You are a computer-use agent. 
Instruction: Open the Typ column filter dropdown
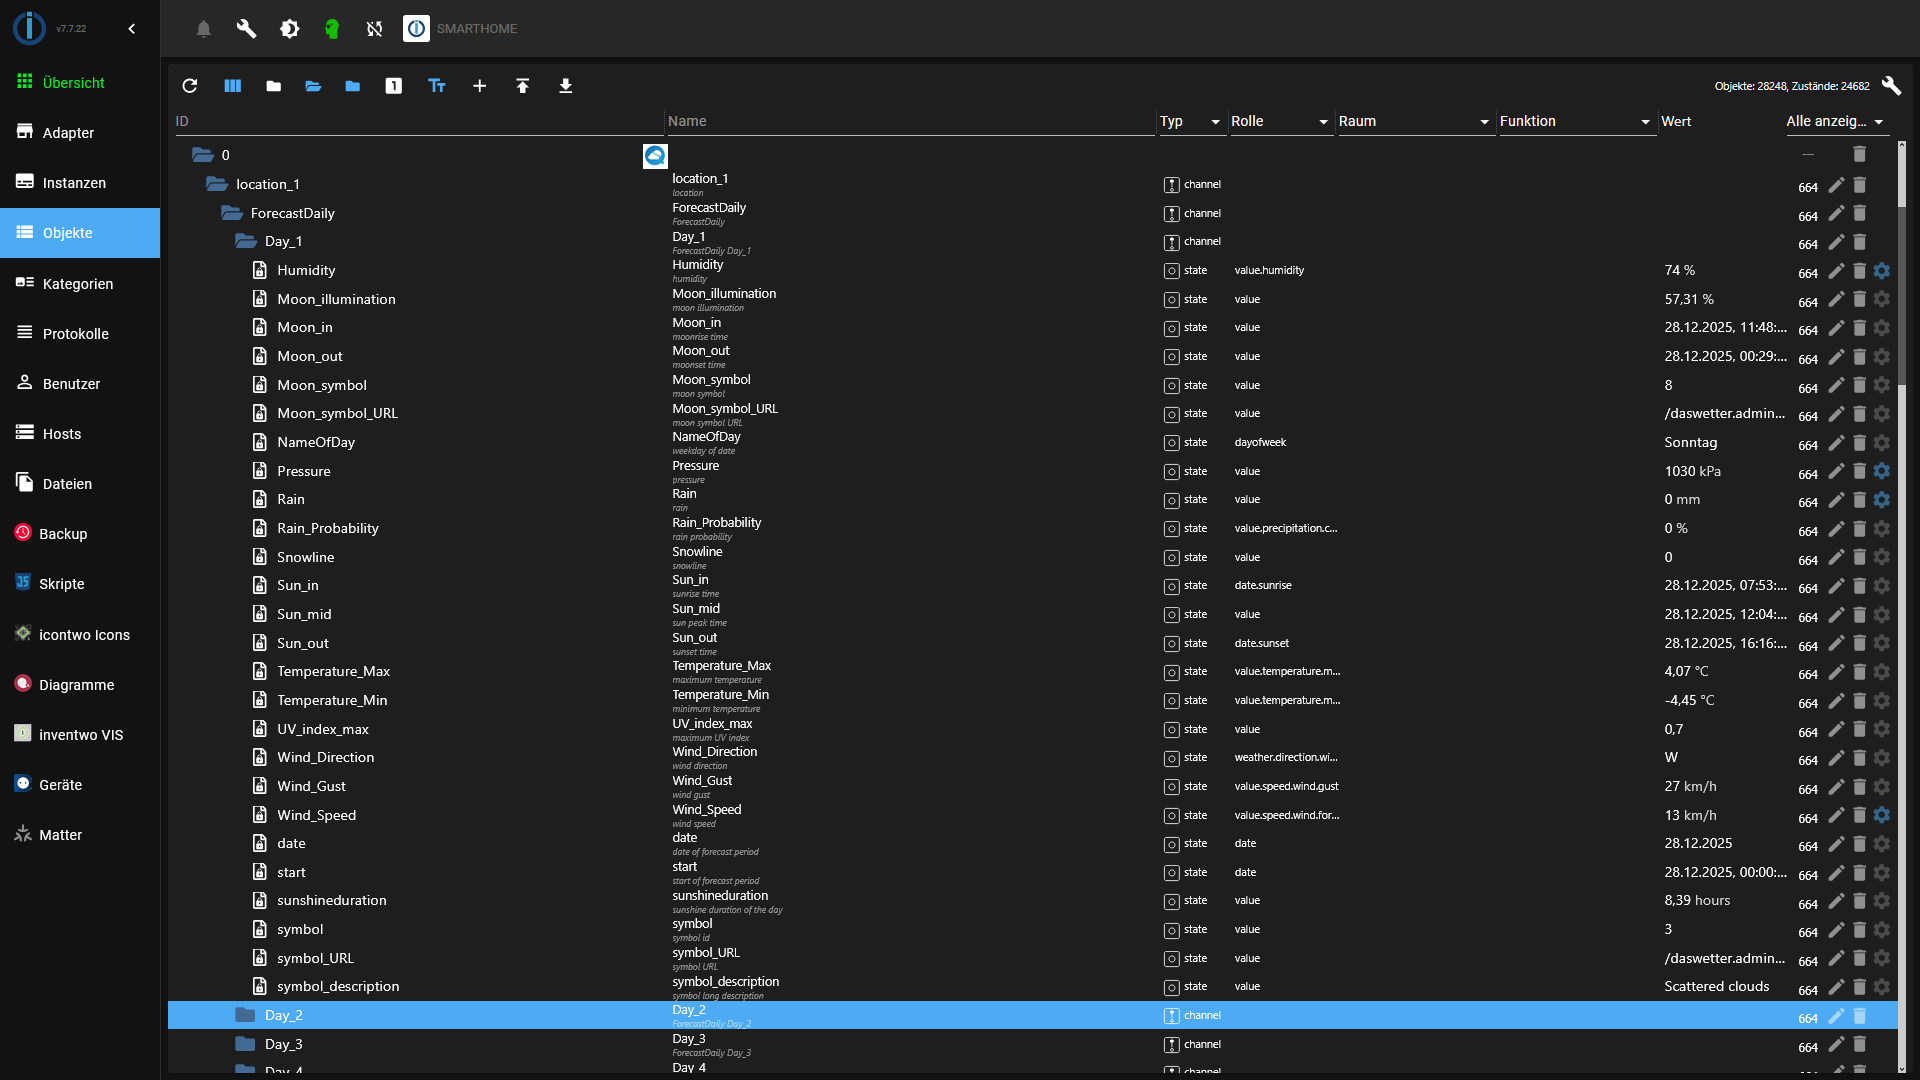click(1213, 121)
